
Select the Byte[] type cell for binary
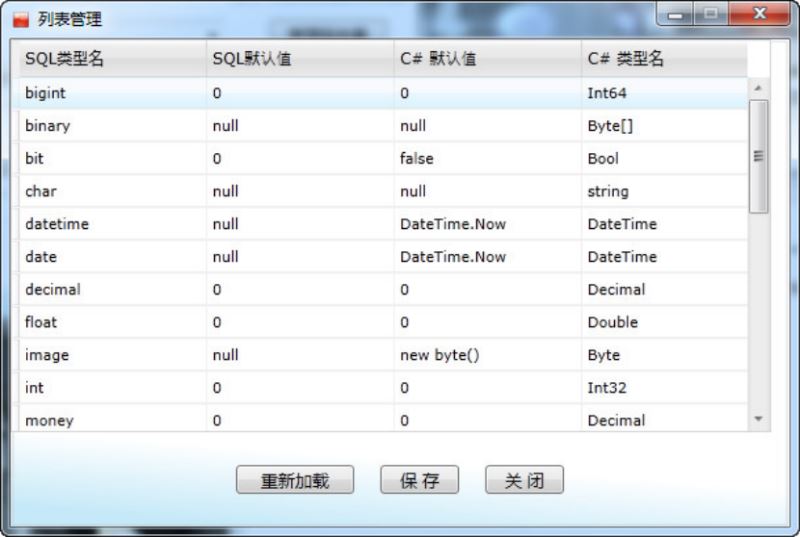(611, 126)
